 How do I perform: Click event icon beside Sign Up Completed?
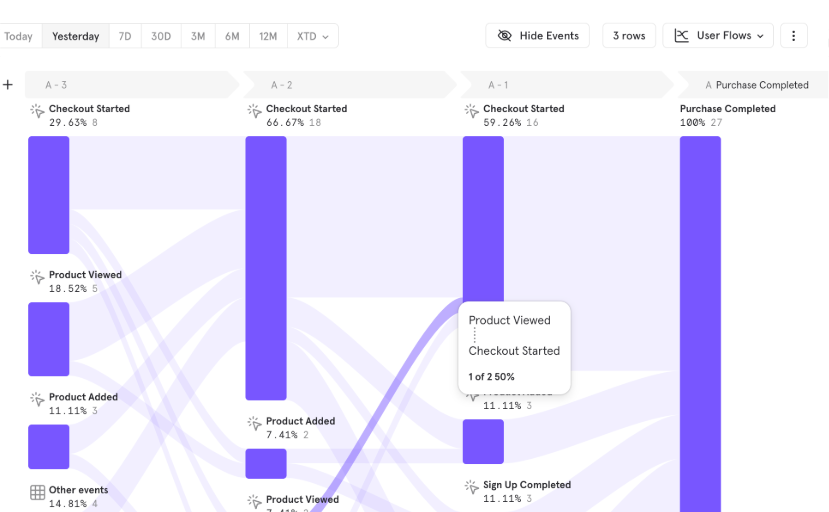(472, 487)
